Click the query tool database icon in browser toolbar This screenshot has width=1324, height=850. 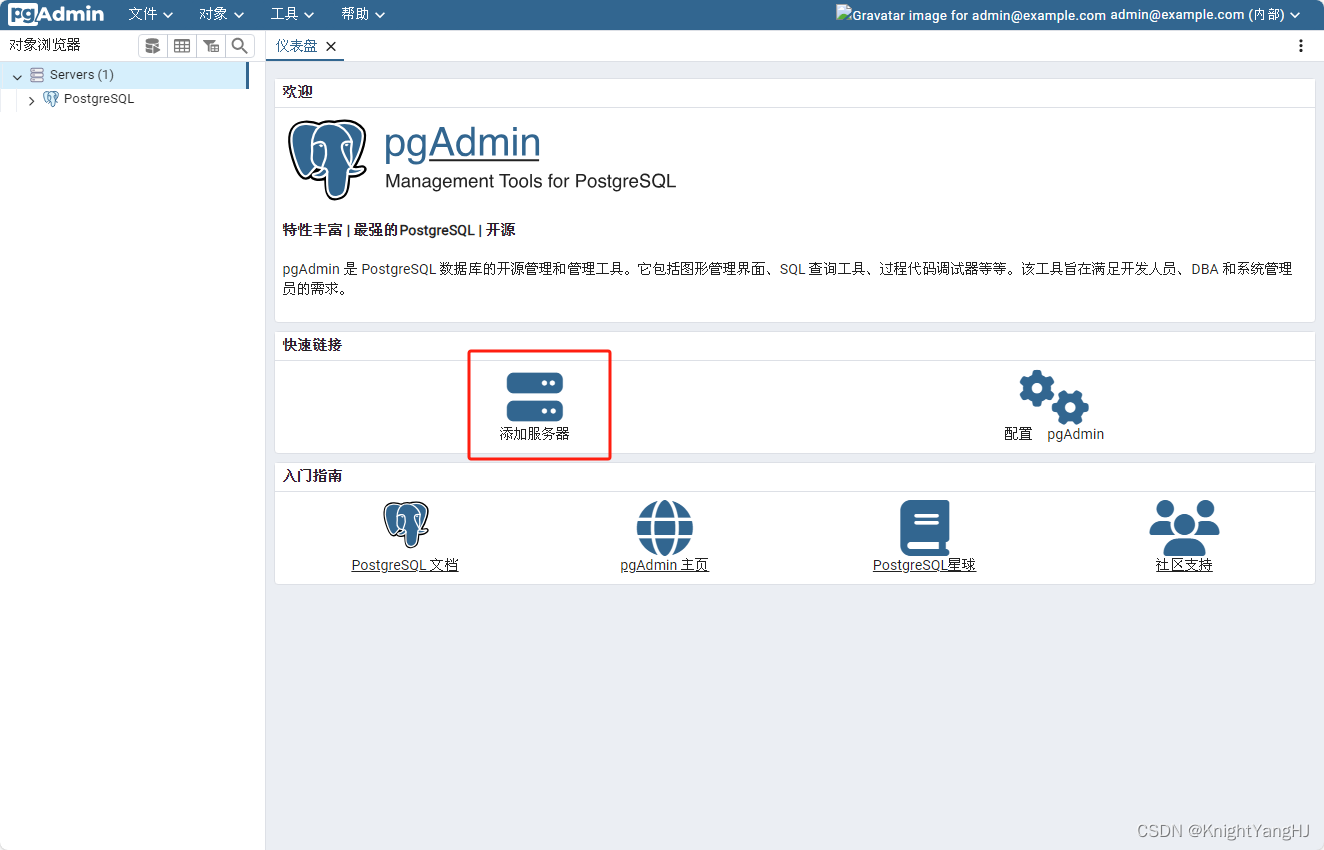point(152,45)
